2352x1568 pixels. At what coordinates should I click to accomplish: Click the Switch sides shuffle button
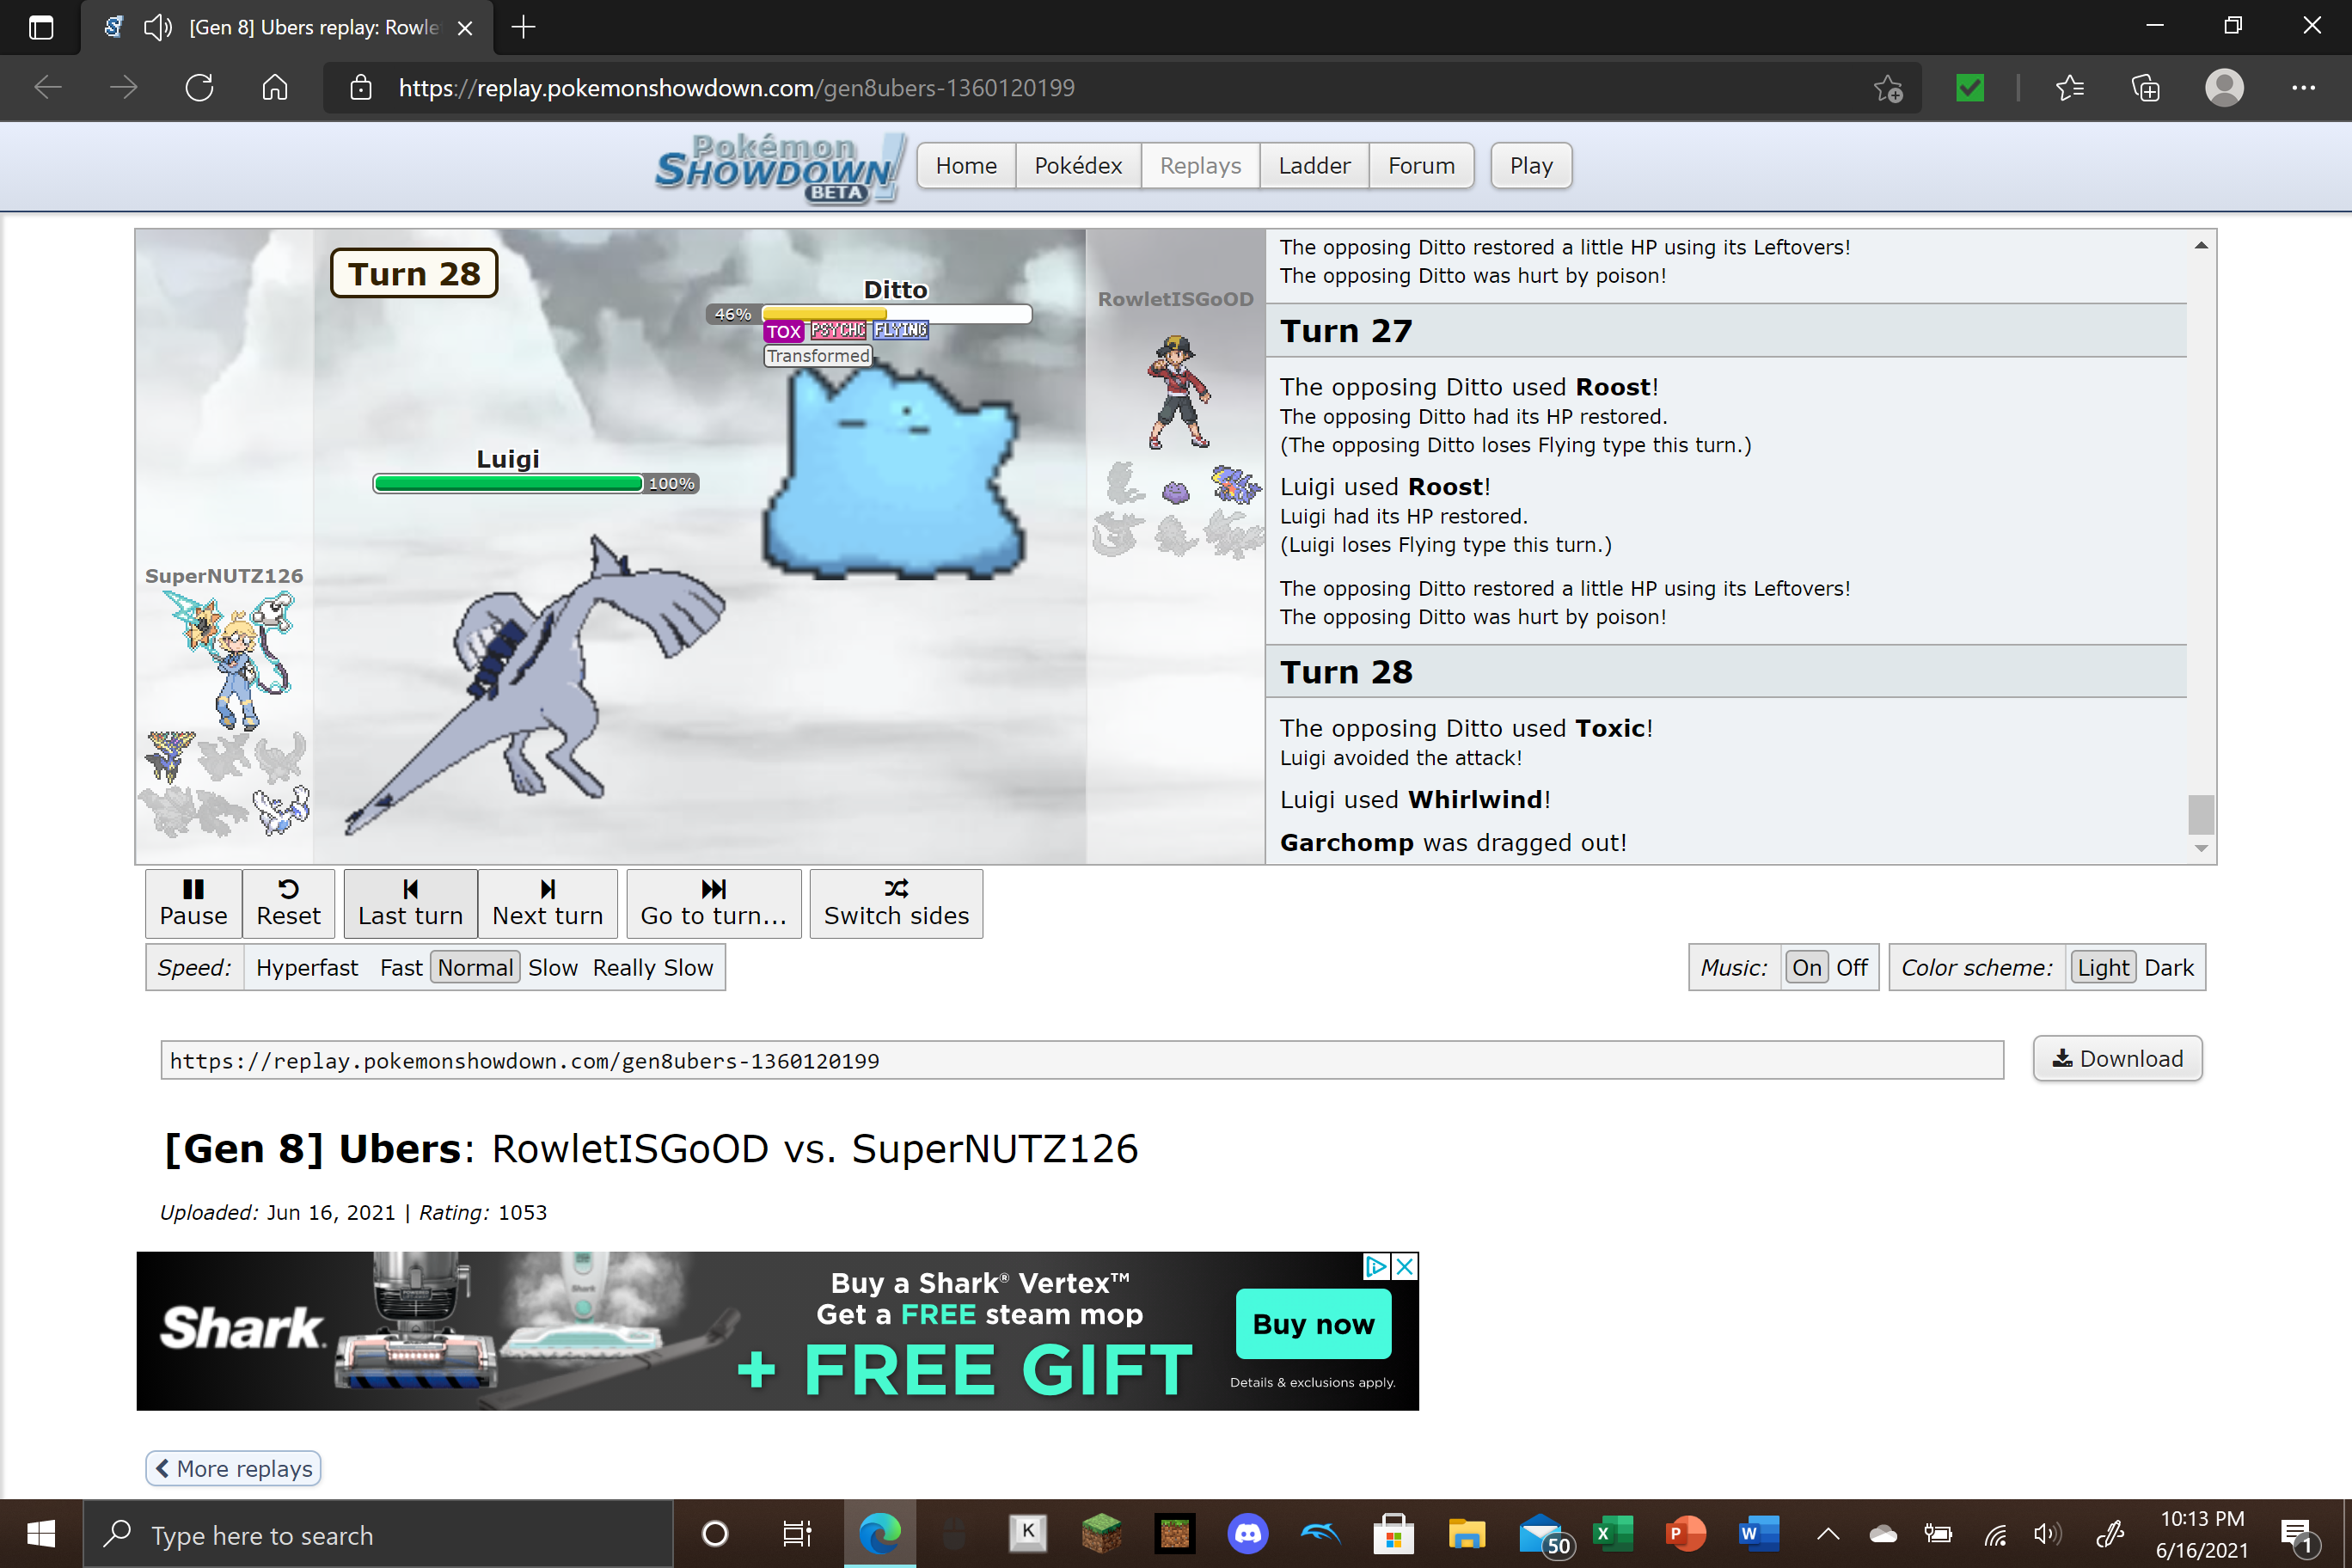(895, 903)
